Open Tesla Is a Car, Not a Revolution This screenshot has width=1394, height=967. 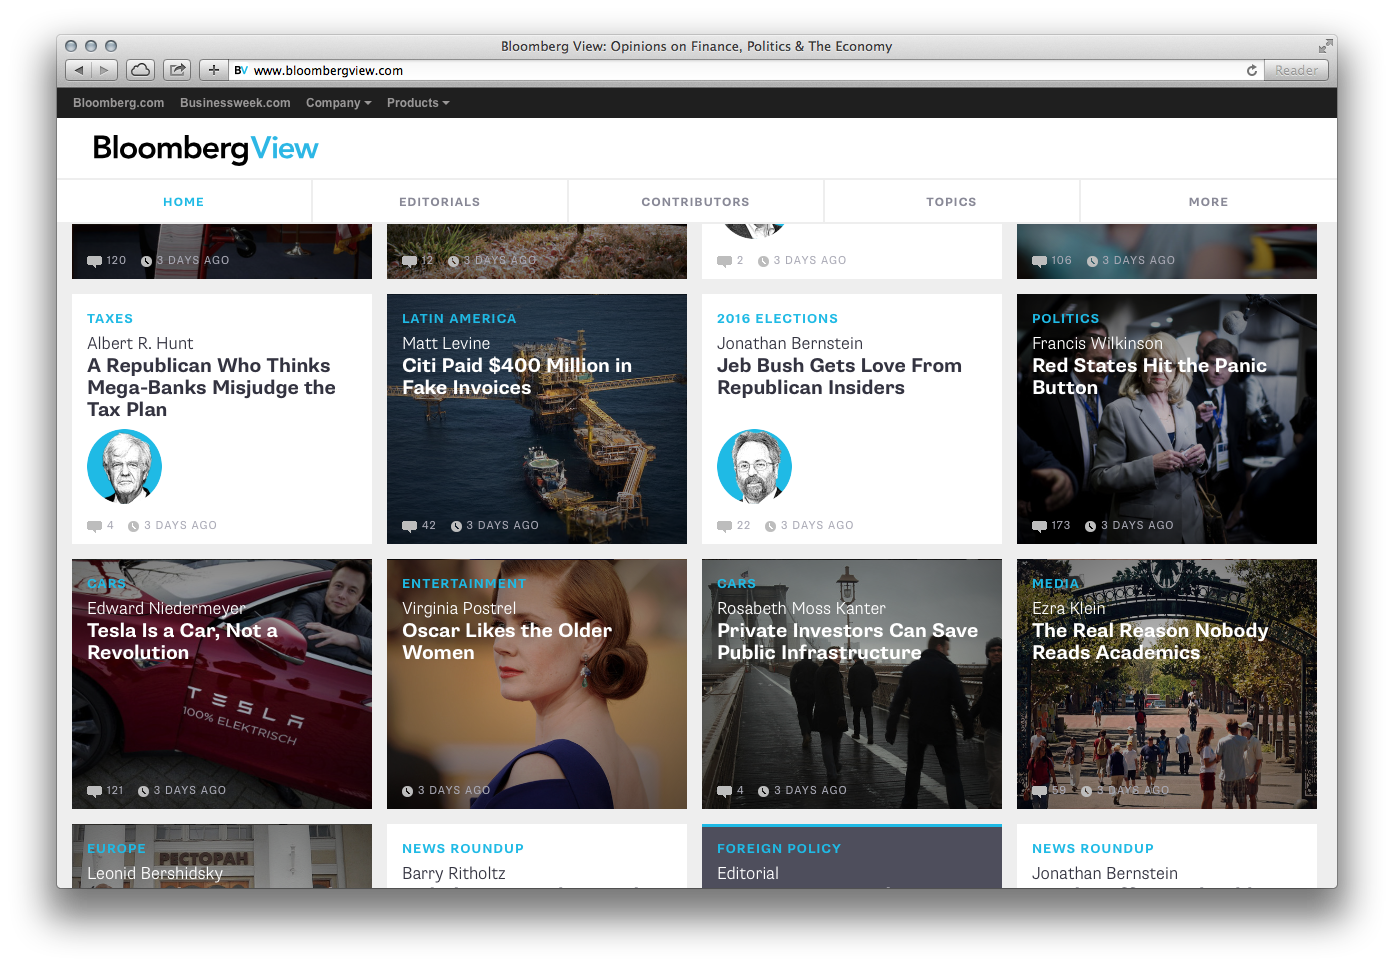click(x=182, y=642)
